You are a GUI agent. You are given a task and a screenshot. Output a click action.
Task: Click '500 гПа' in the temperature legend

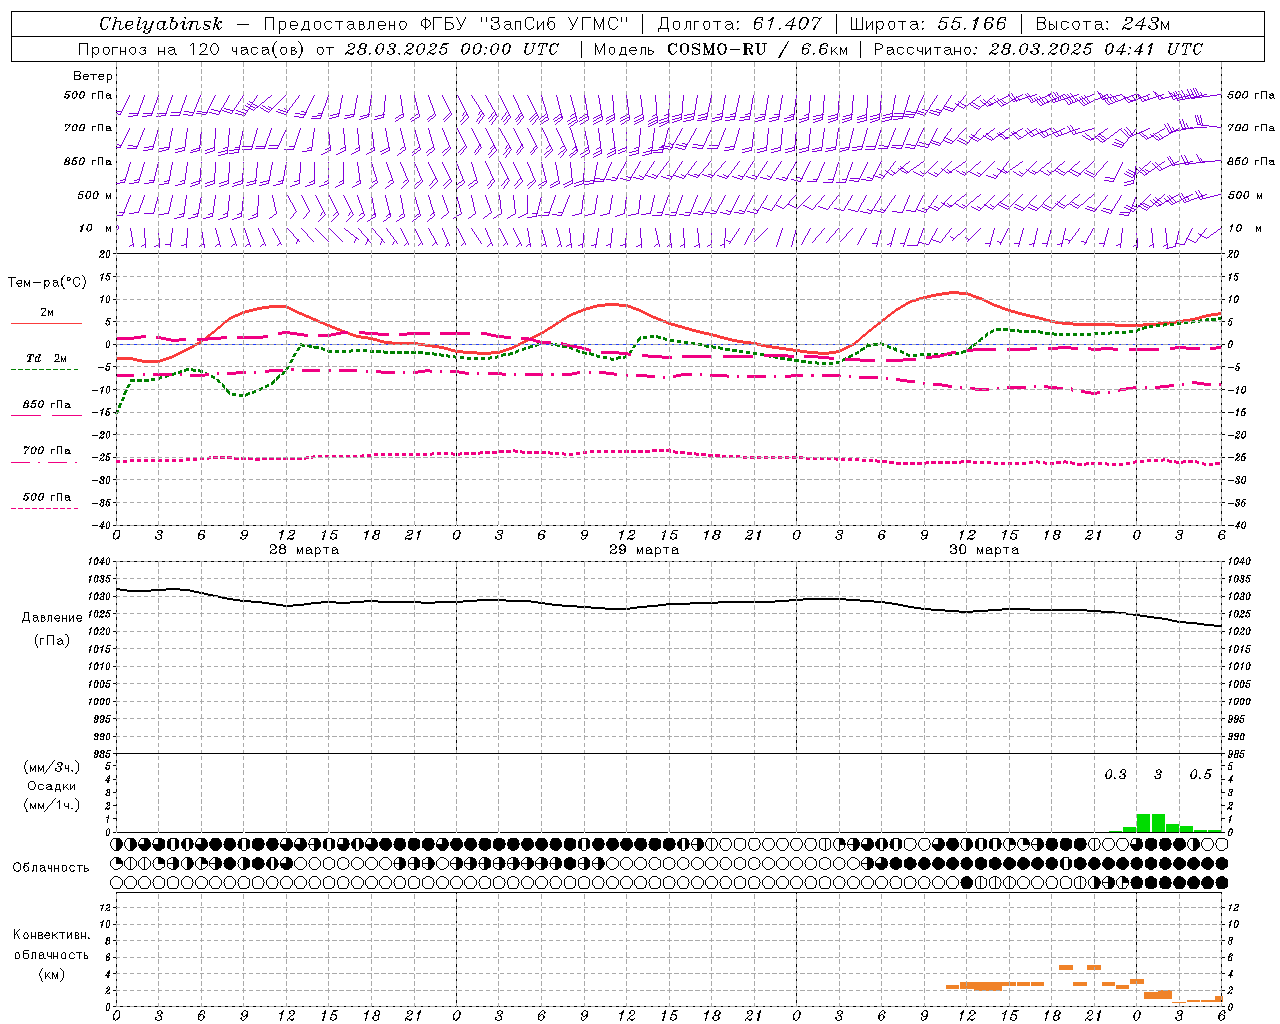pyautogui.click(x=47, y=496)
